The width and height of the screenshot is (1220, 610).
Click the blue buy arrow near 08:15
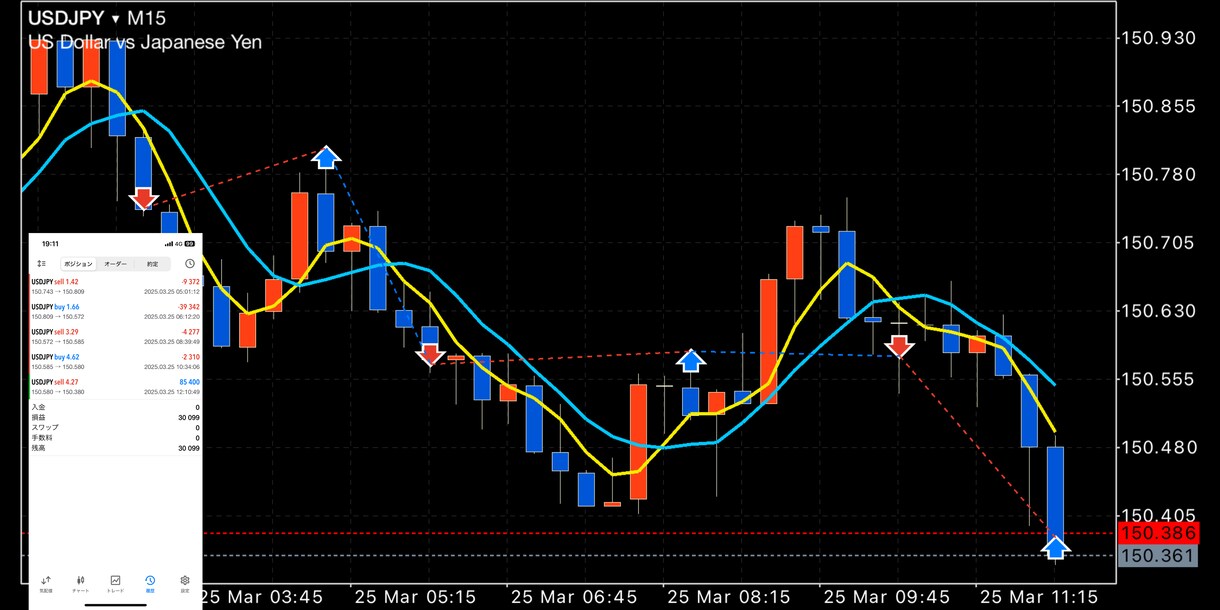click(691, 360)
